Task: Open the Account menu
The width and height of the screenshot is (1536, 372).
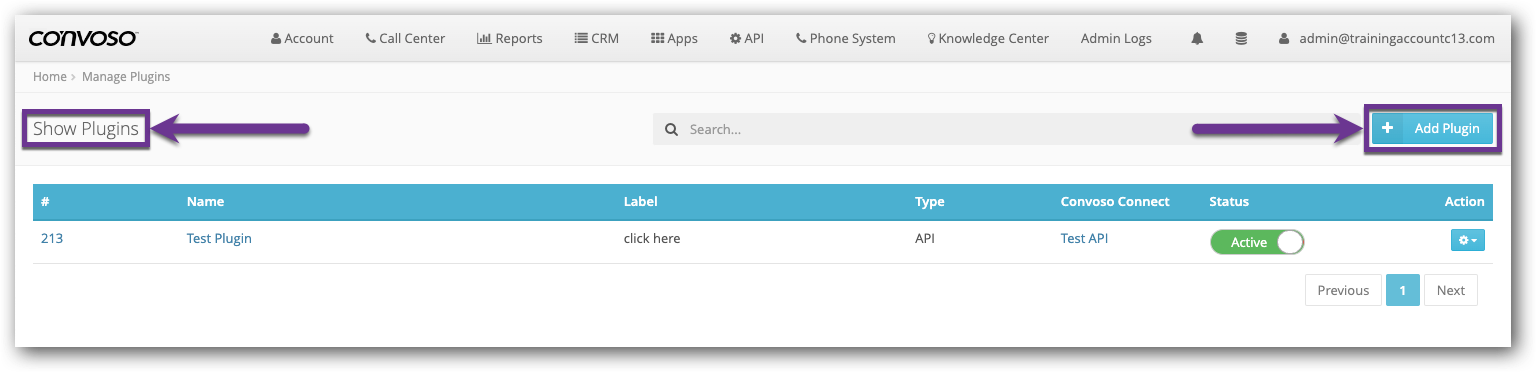Action: click(302, 39)
